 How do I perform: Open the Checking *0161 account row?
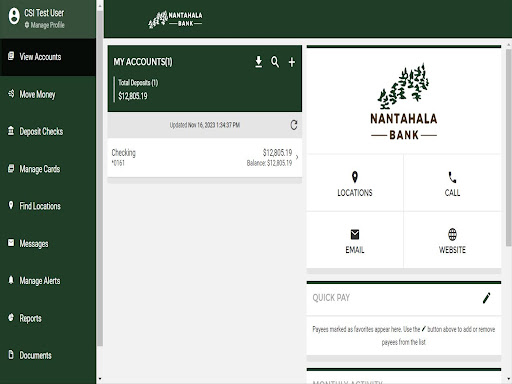(x=205, y=158)
